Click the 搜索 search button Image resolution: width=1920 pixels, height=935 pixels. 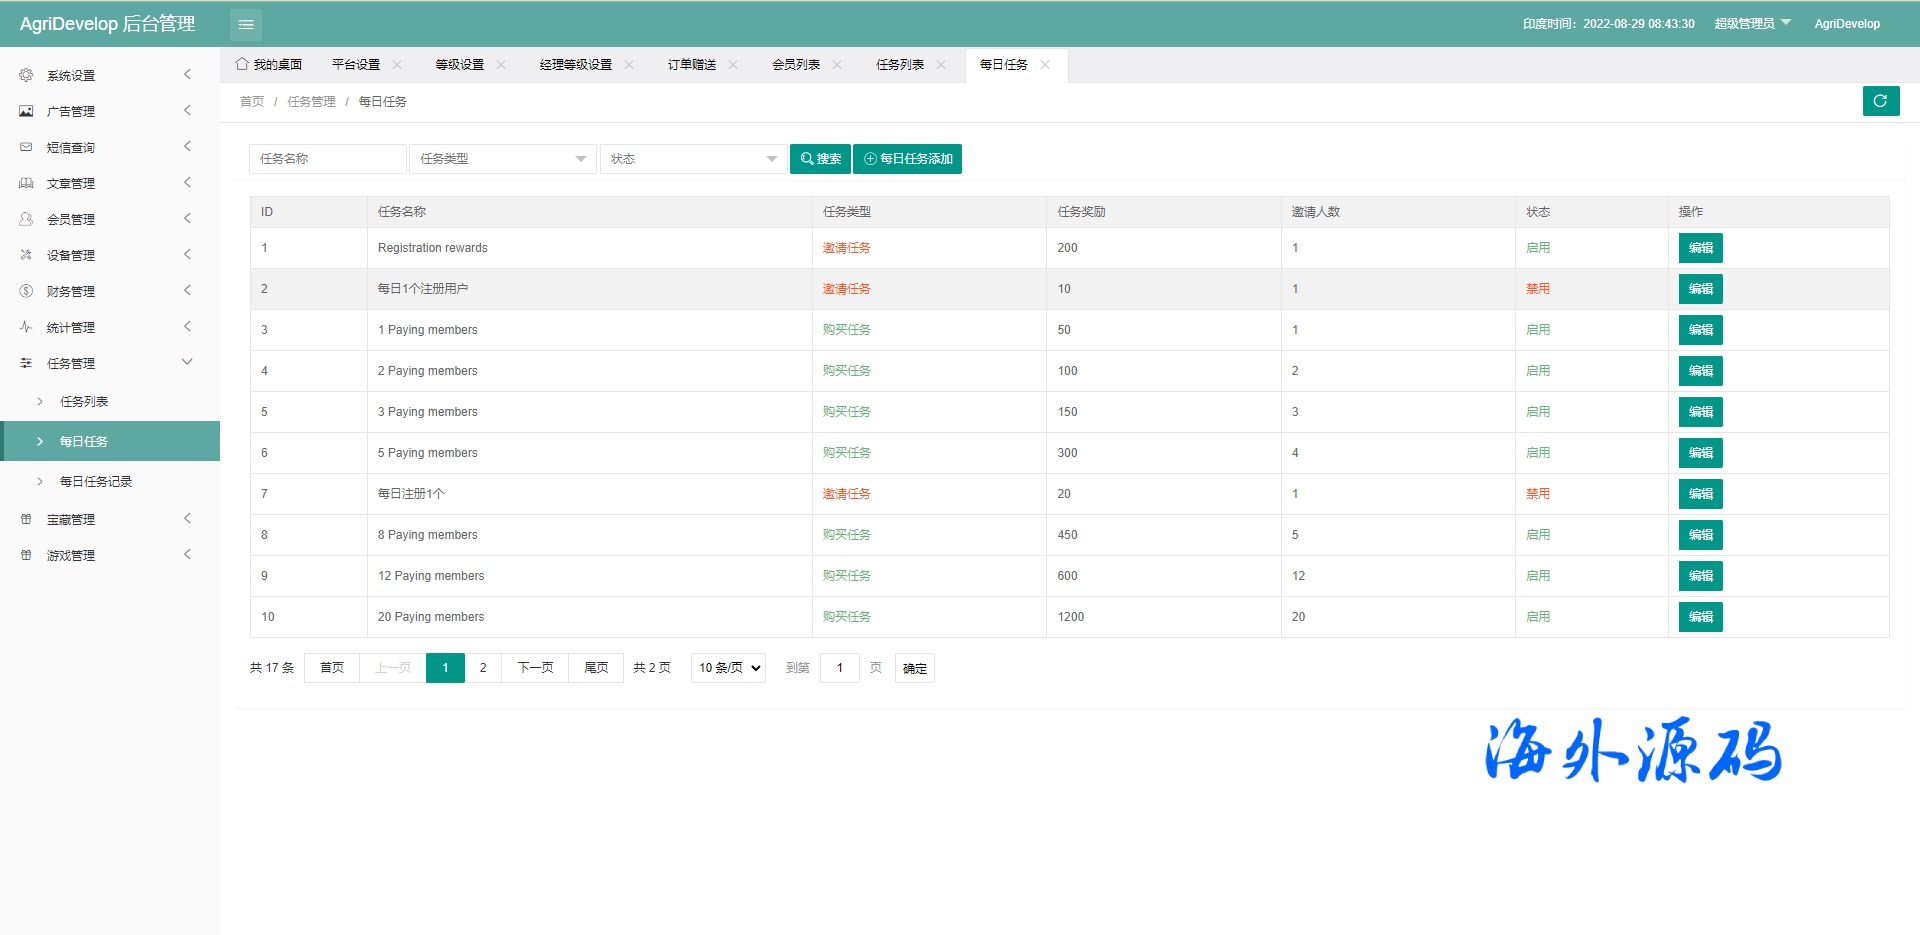click(x=820, y=159)
